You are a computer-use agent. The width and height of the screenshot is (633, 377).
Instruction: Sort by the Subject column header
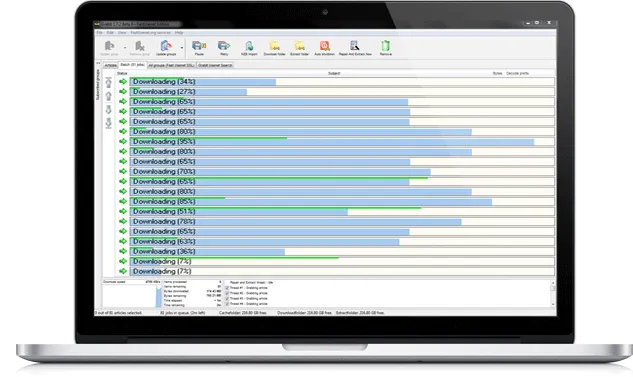334,73
